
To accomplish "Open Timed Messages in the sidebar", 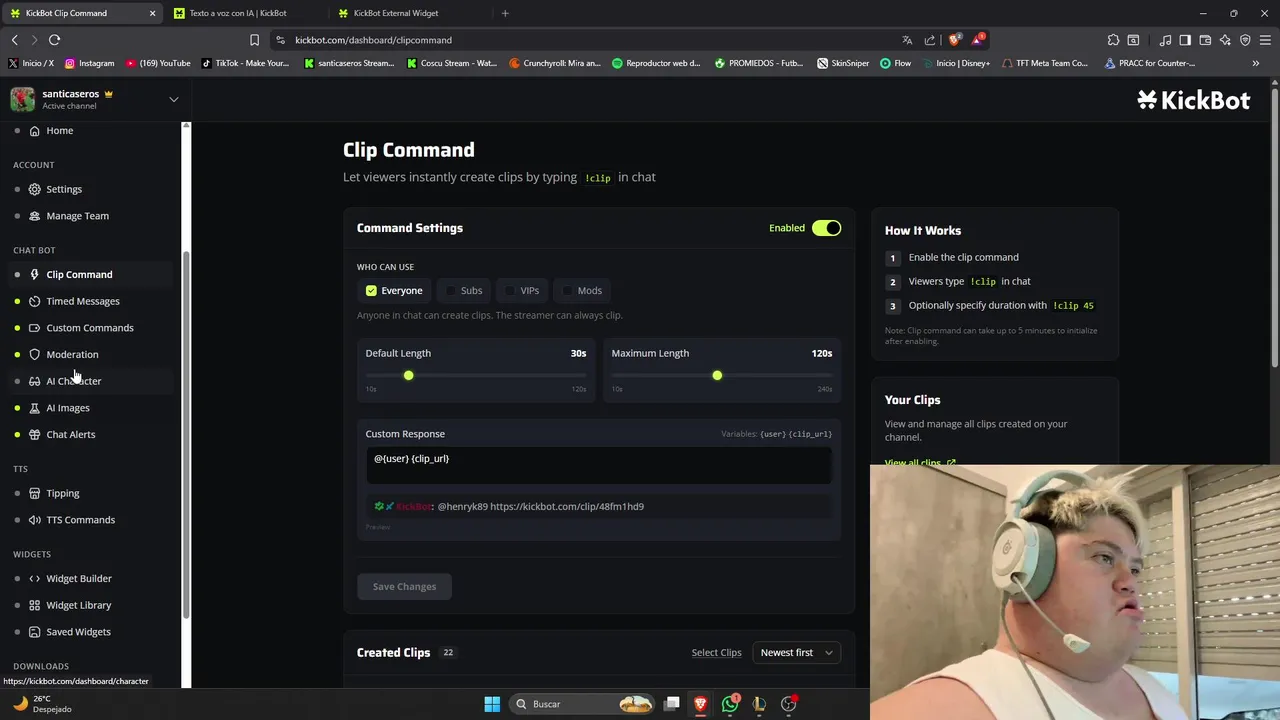I will tap(82, 301).
